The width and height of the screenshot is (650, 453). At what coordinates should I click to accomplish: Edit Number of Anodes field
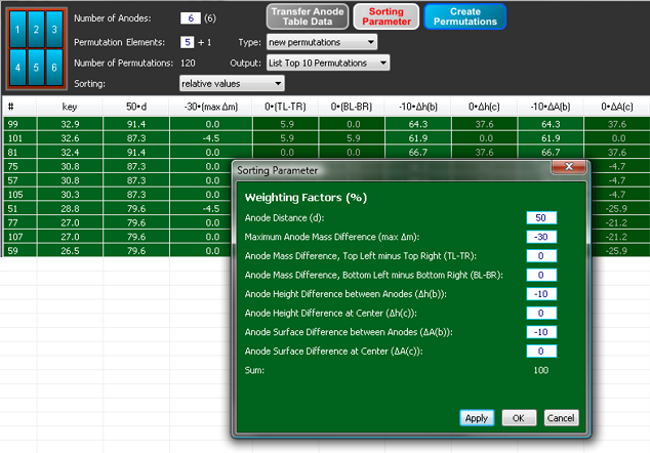click(x=190, y=18)
